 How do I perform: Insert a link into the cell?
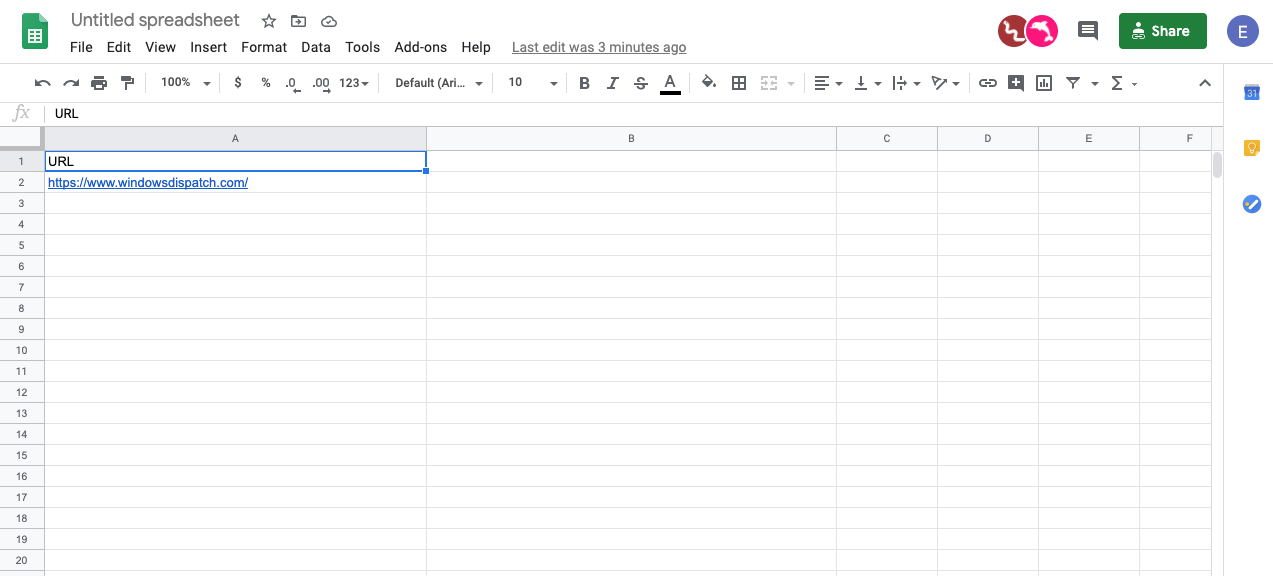tap(988, 83)
